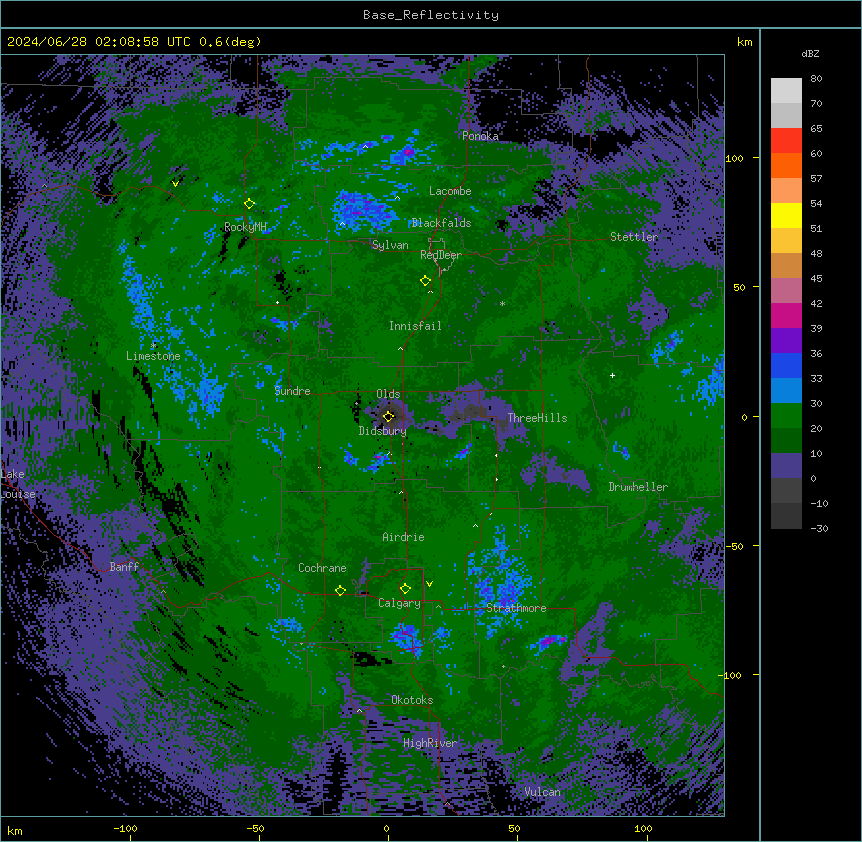Select the yellow V marker northeast of Calgary
This screenshot has height=842, width=862.
pyautogui.click(x=429, y=584)
